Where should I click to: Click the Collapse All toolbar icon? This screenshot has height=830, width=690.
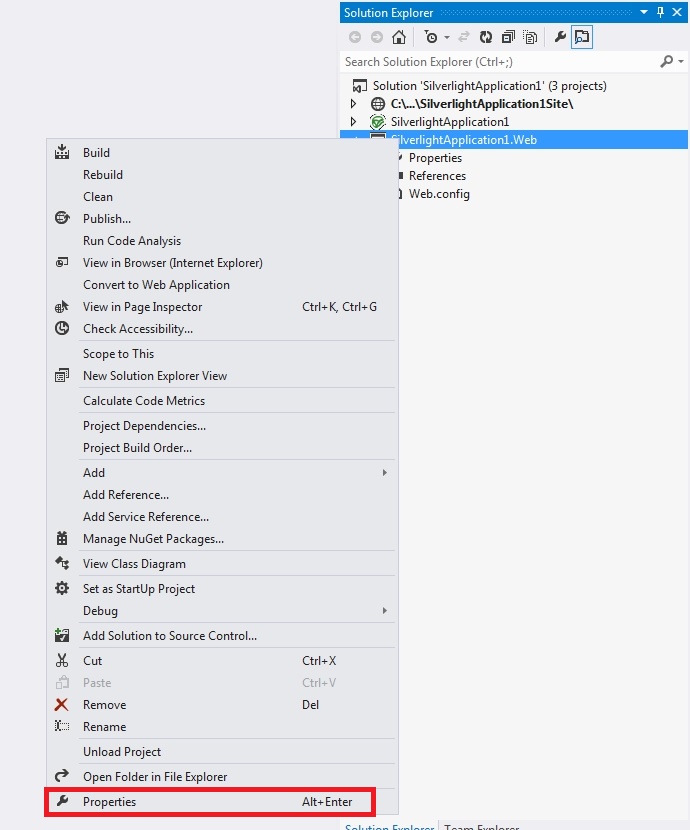[x=508, y=37]
